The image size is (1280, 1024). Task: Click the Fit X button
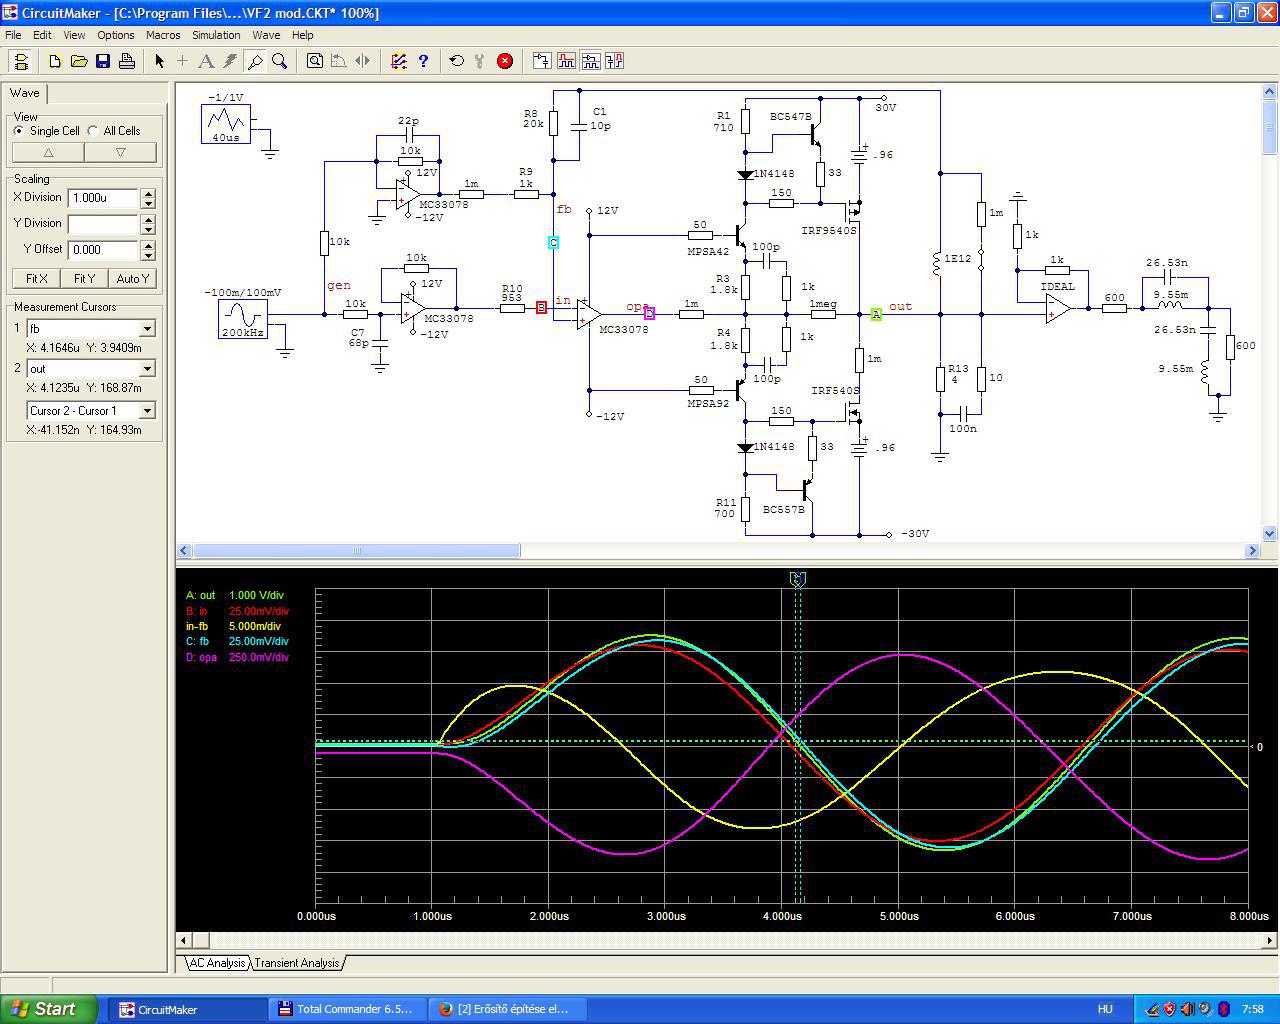(37, 279)
